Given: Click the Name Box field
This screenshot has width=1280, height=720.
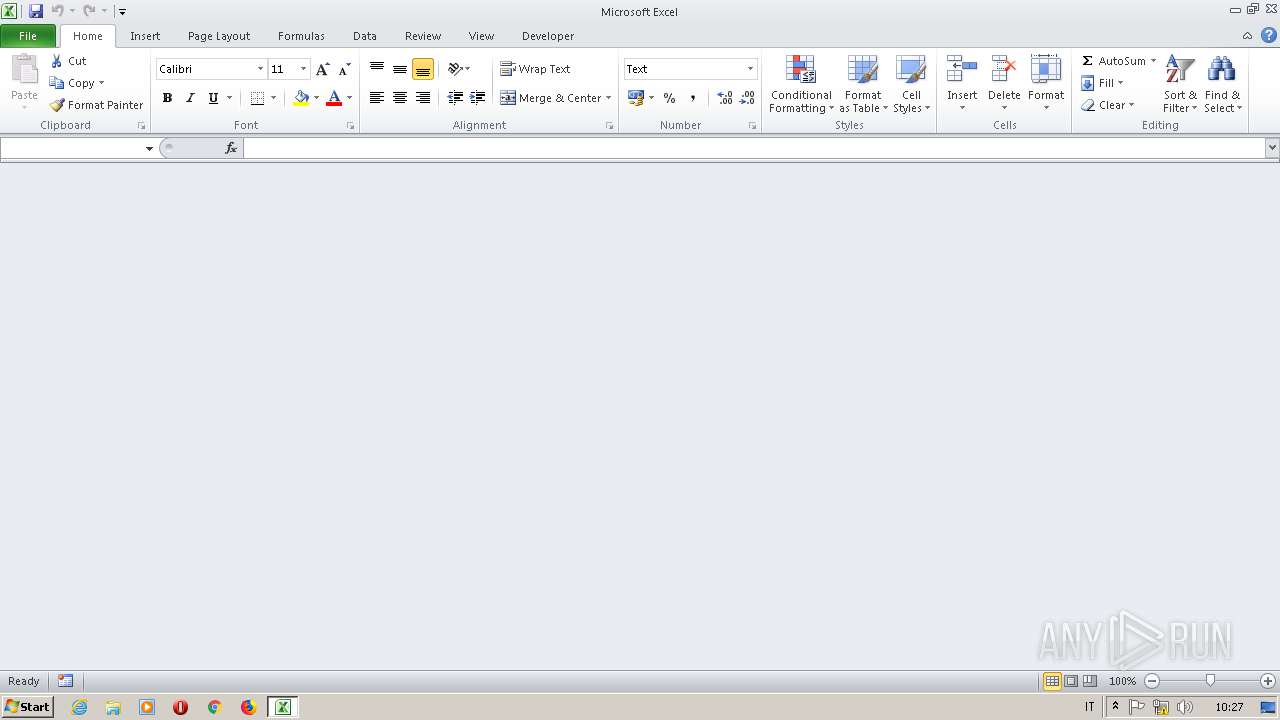Looking at the screenshot, I should point(71,148).
